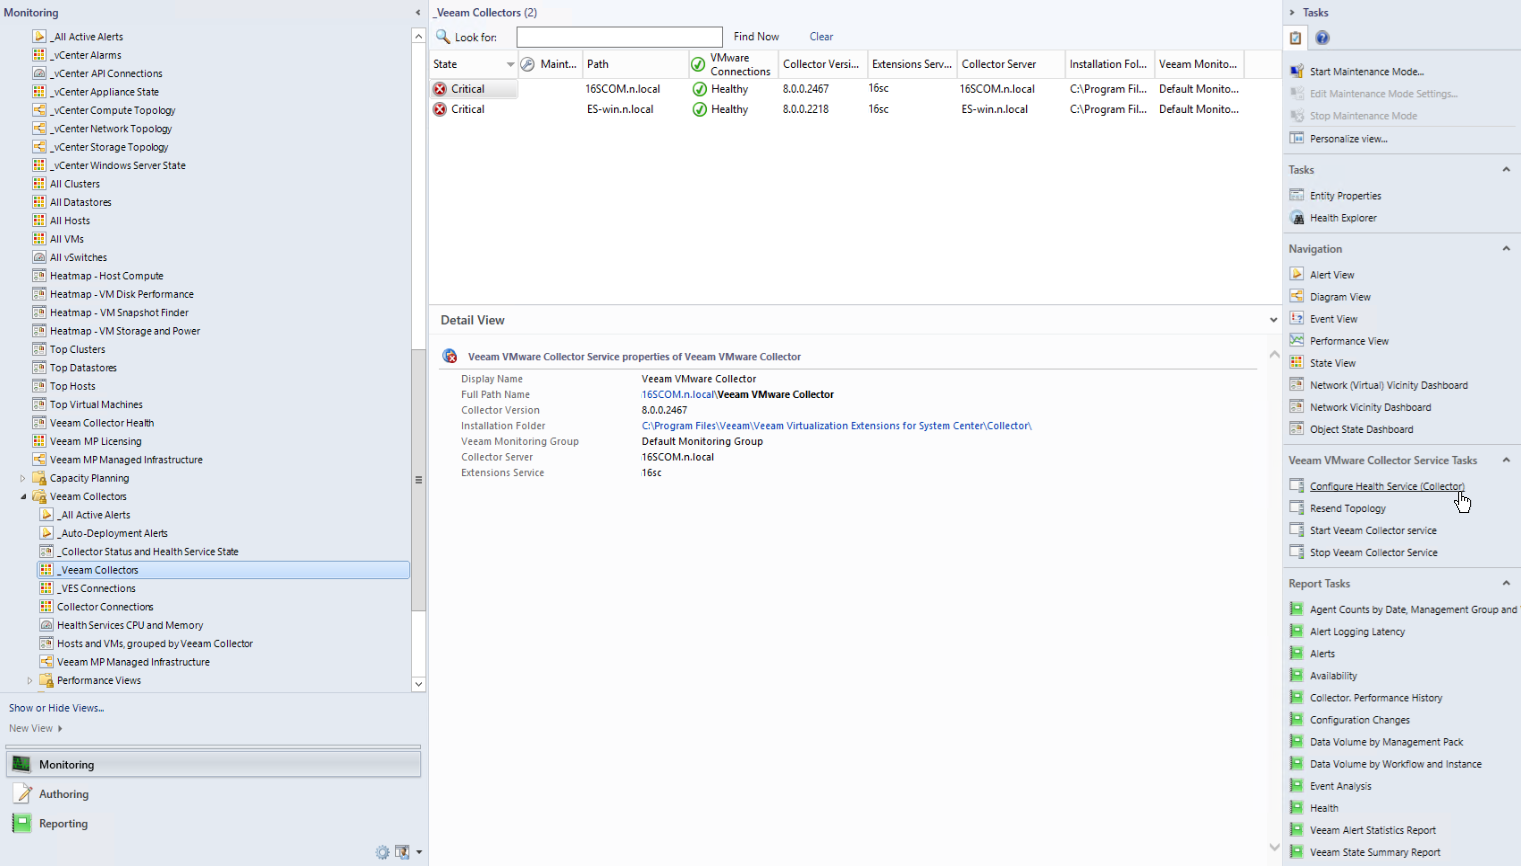1522x866 pixels.
Task: Collapse the Tasks pane with header arrow
Action: (1292, 13)
